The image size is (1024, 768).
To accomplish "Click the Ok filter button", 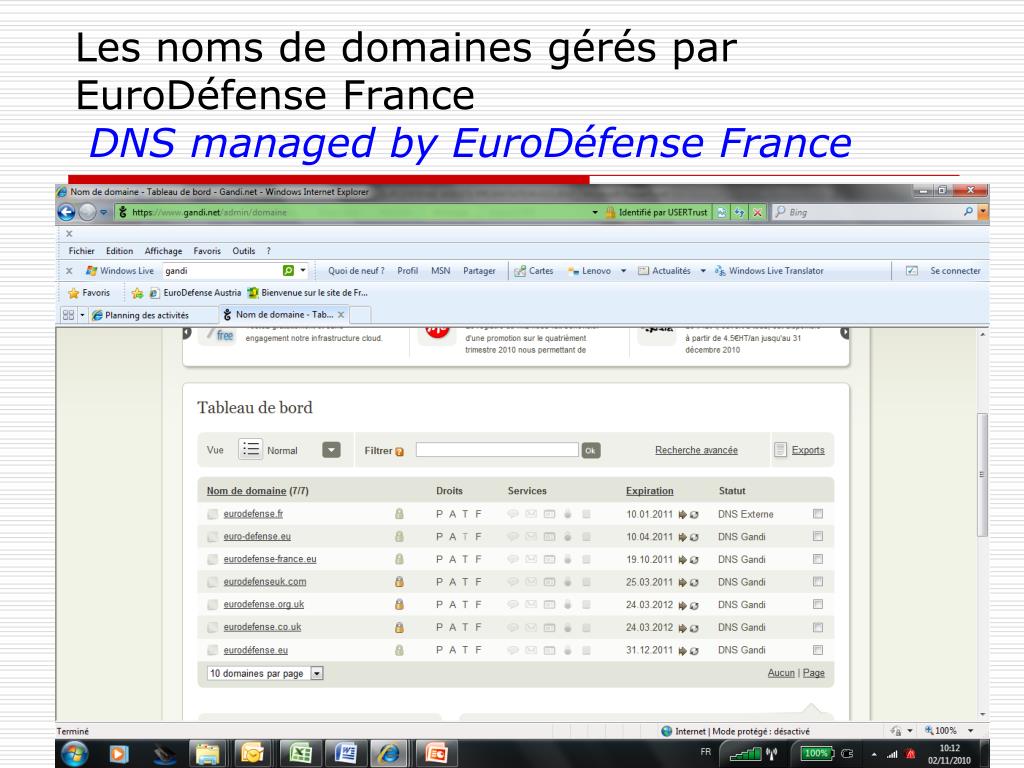I will (591, 451).
